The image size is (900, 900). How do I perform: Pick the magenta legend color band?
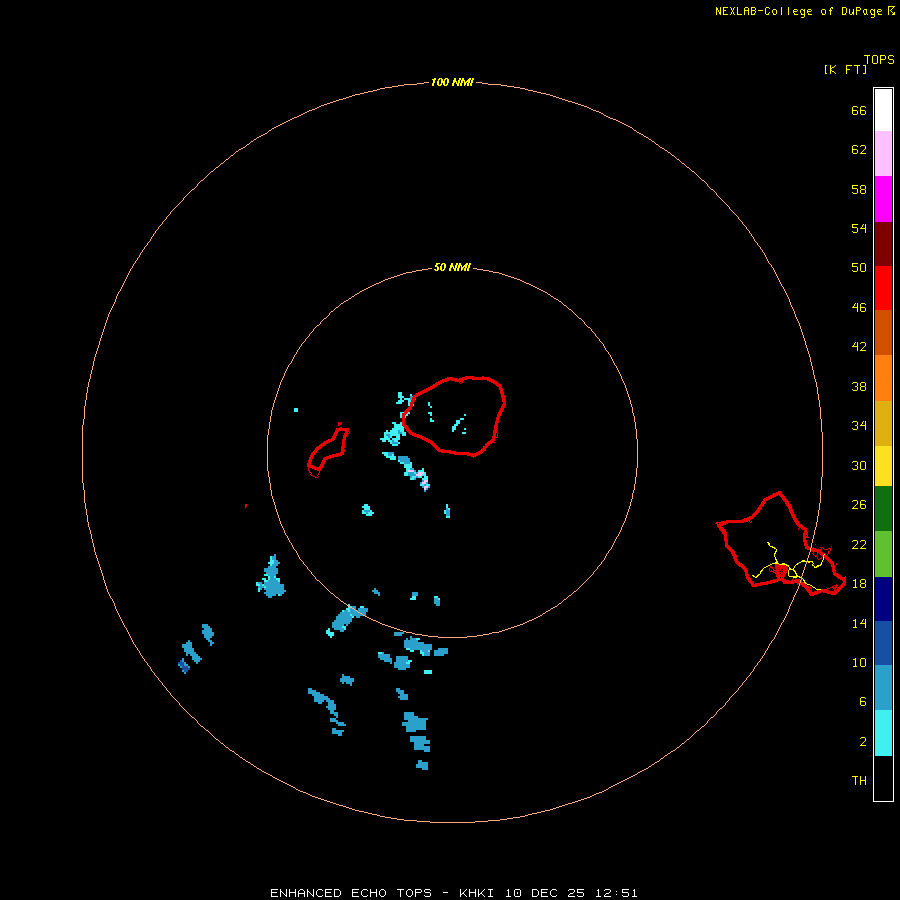[883, 199]
